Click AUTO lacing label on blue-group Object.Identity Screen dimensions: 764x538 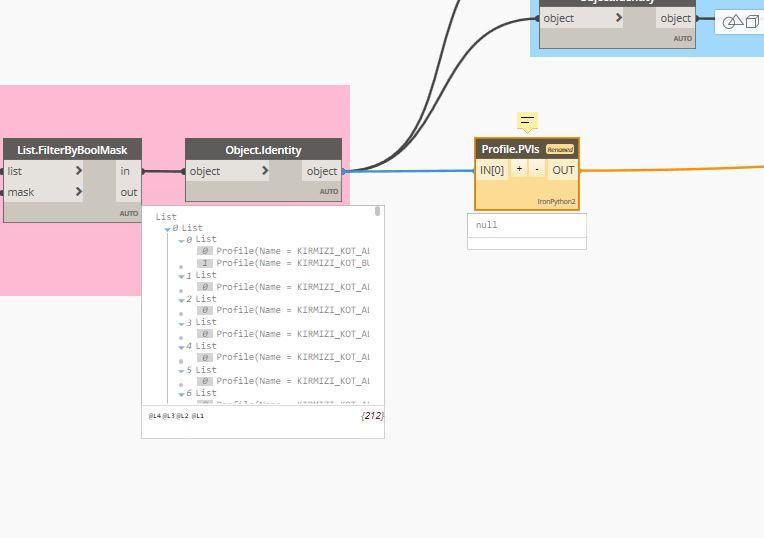(683, 38)
